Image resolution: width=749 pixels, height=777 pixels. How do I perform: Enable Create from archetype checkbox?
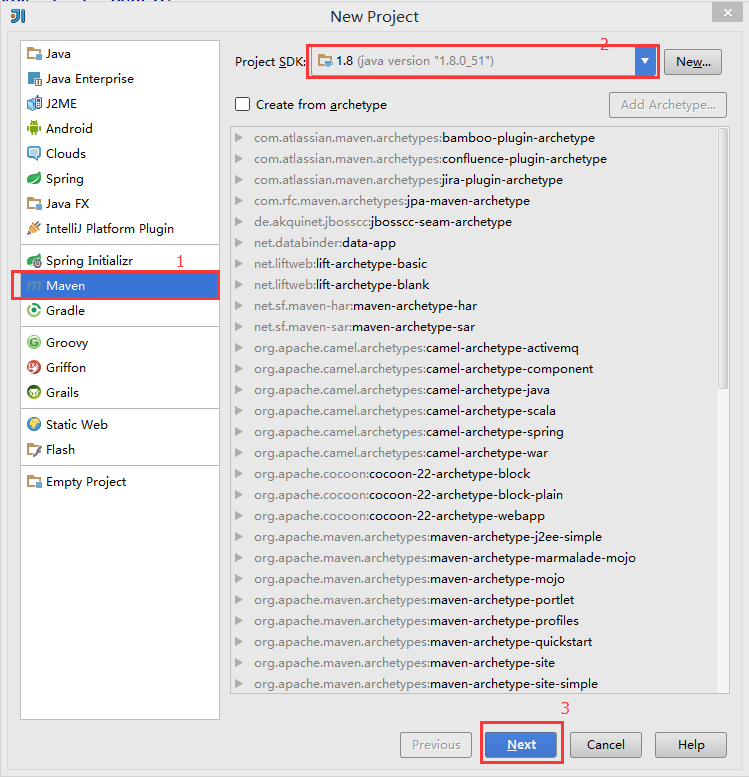(242, 105)
